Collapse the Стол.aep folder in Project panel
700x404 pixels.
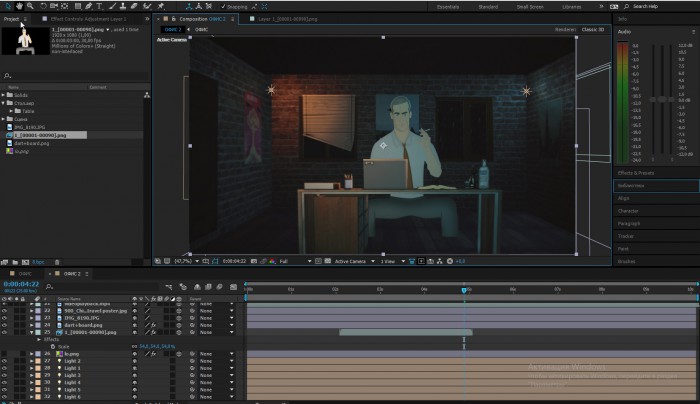tap(3, 103)
